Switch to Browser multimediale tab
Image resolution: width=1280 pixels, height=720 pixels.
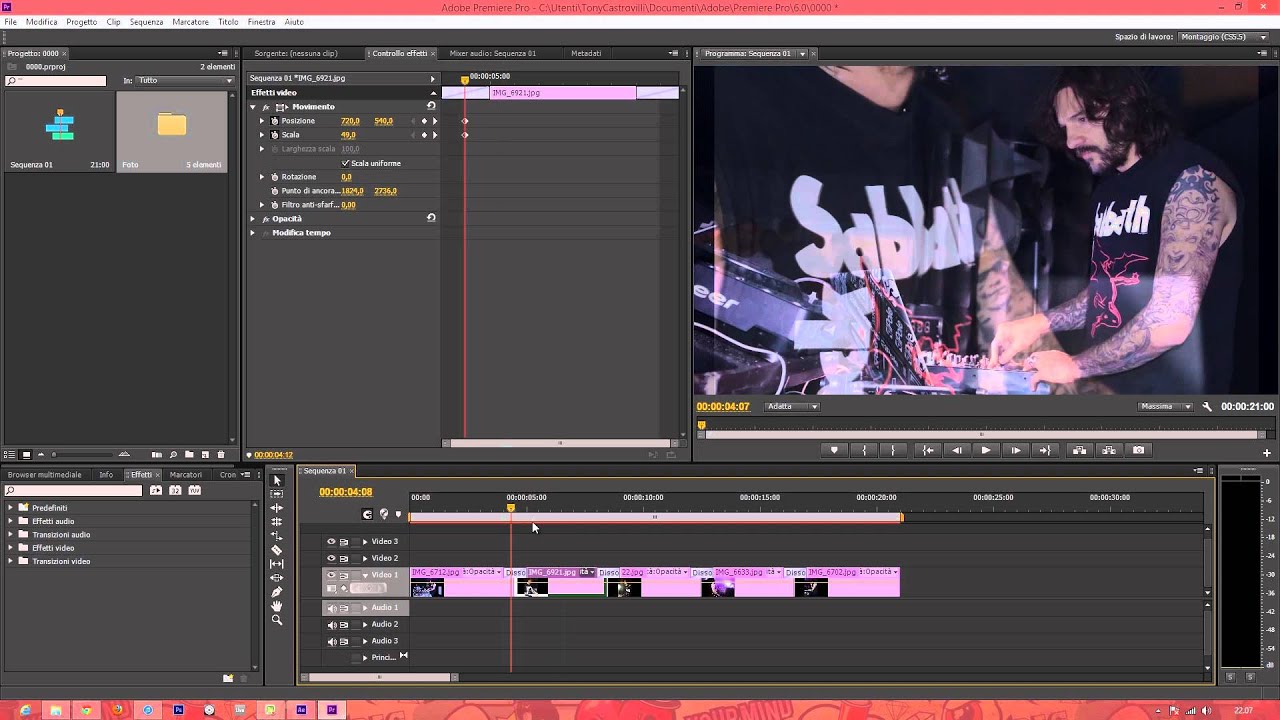coord(44,475)
